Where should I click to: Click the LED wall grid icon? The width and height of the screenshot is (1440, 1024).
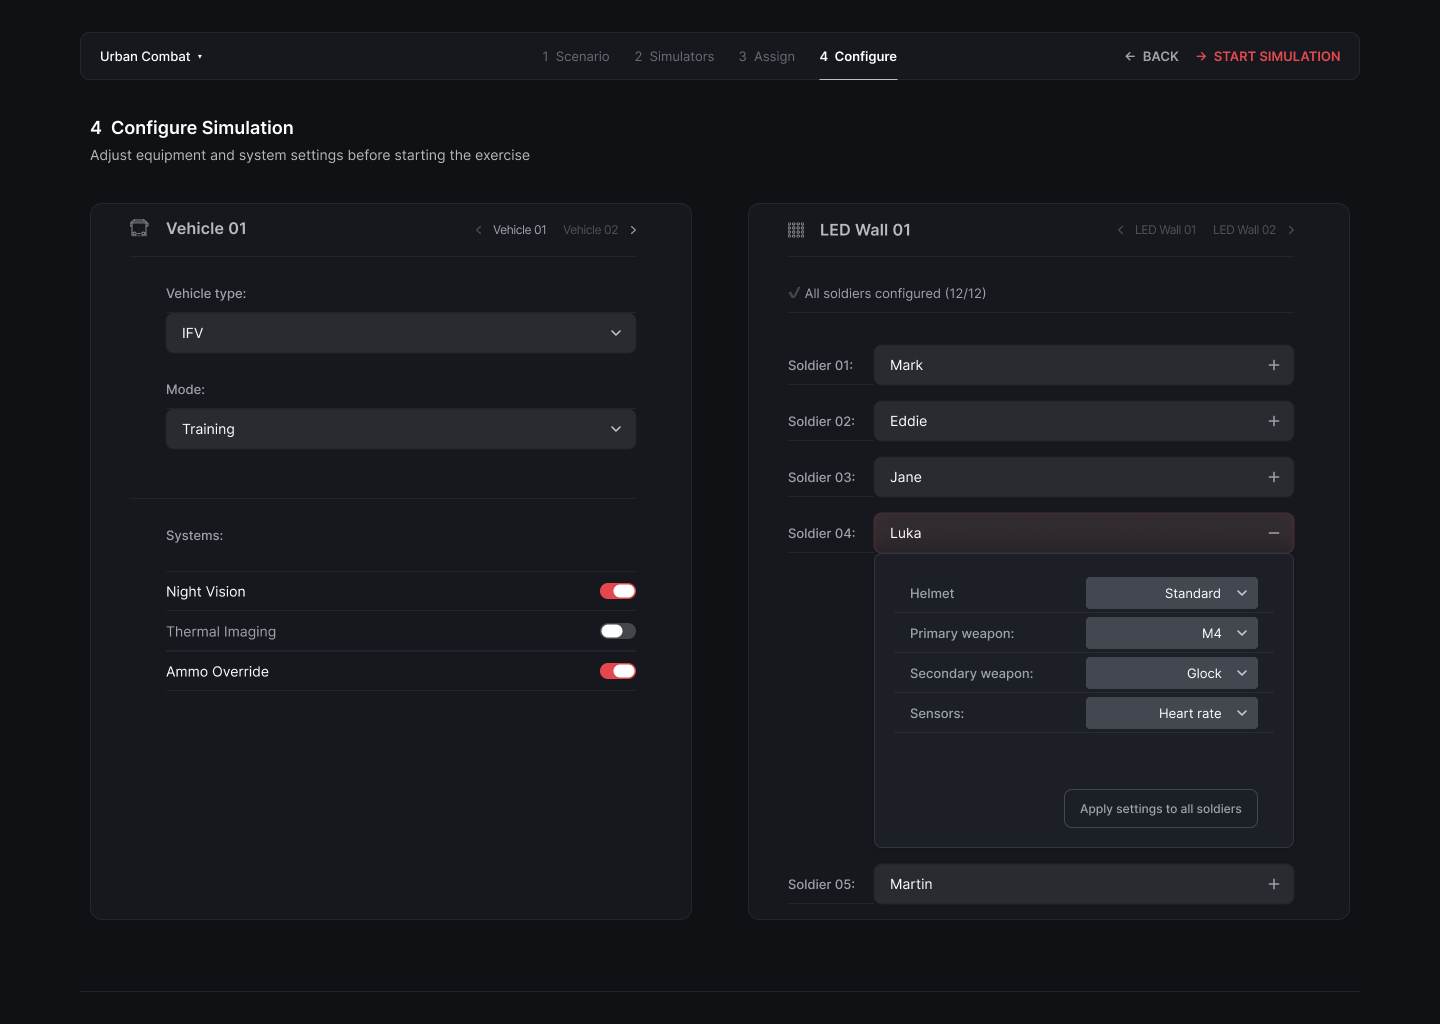796,230
